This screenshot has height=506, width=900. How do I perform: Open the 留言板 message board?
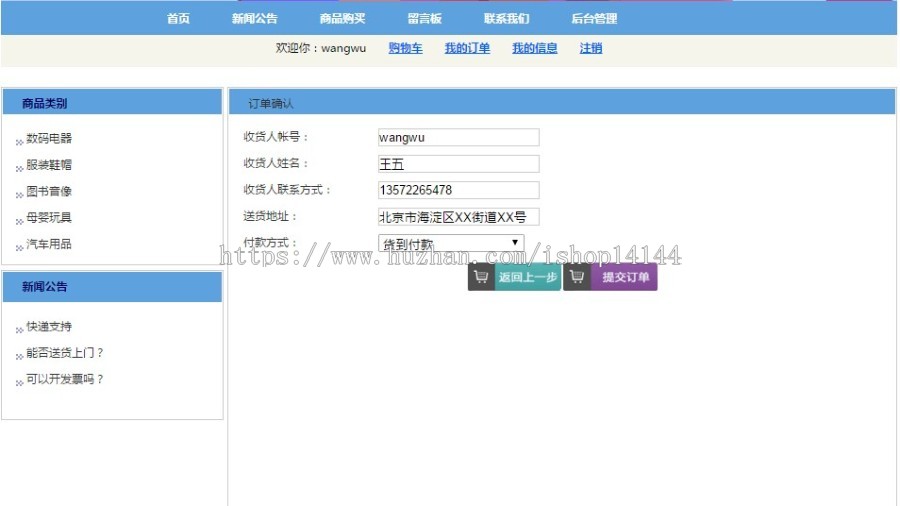pyautogui.click(x=424, y=18)
